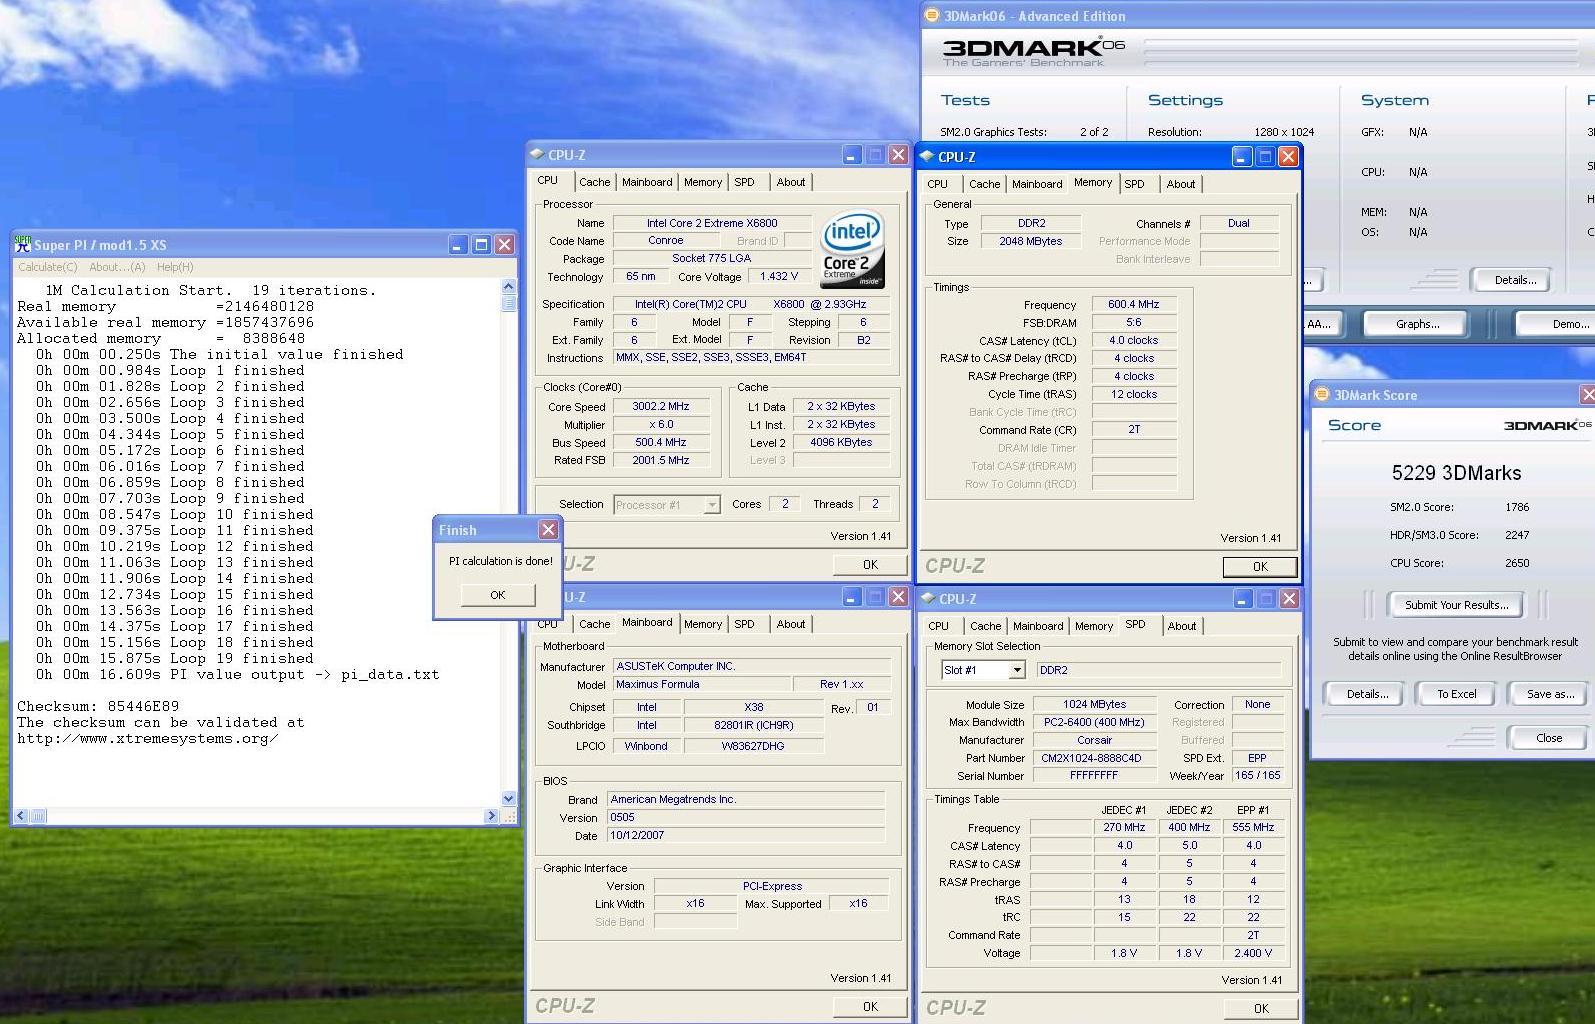The height and width of the screenshot is (1024, 1595).
Task: Click the Intel Core 2 Extreme X6800 name field
Action: click(x=711, y=223)
